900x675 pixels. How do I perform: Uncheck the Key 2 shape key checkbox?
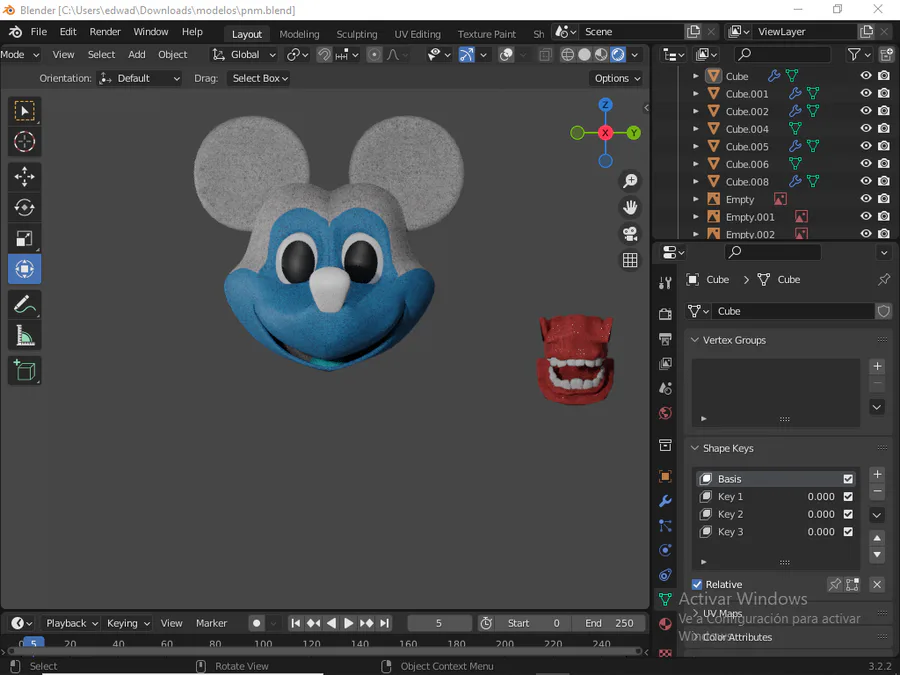coord(848,514)
